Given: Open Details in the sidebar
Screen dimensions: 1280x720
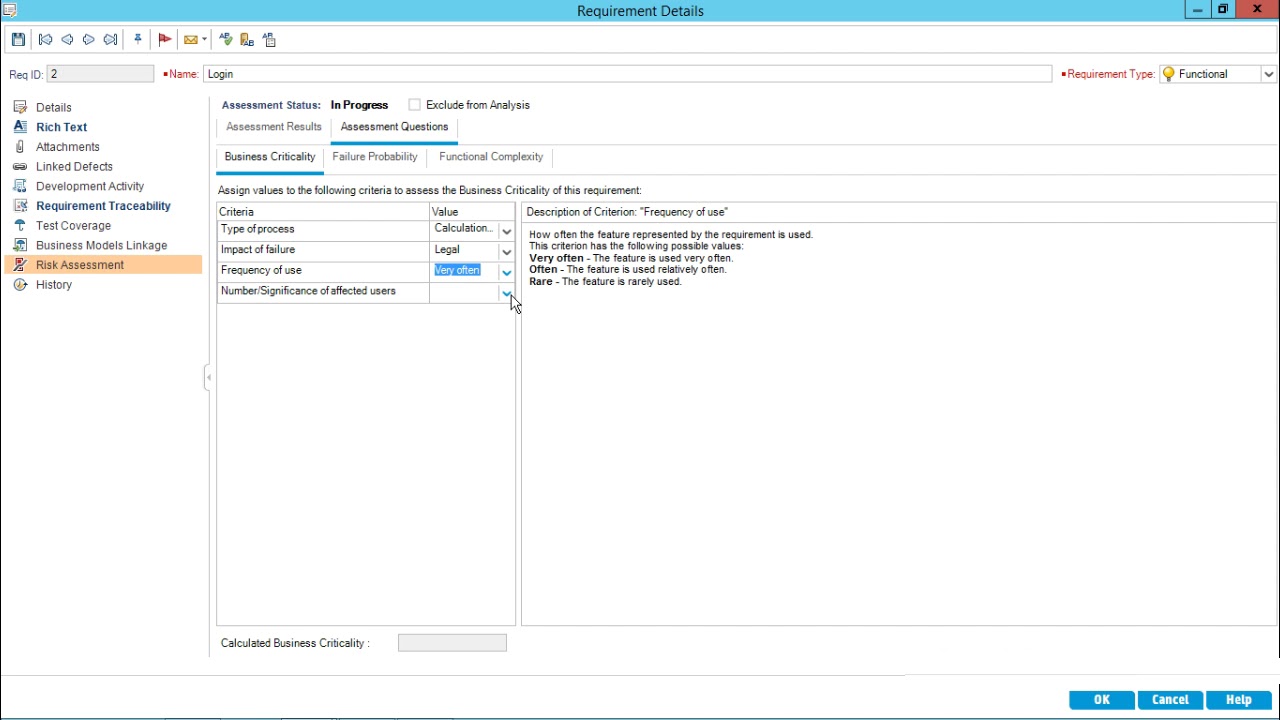Looking at the screenshot, I should pos(54,107).
